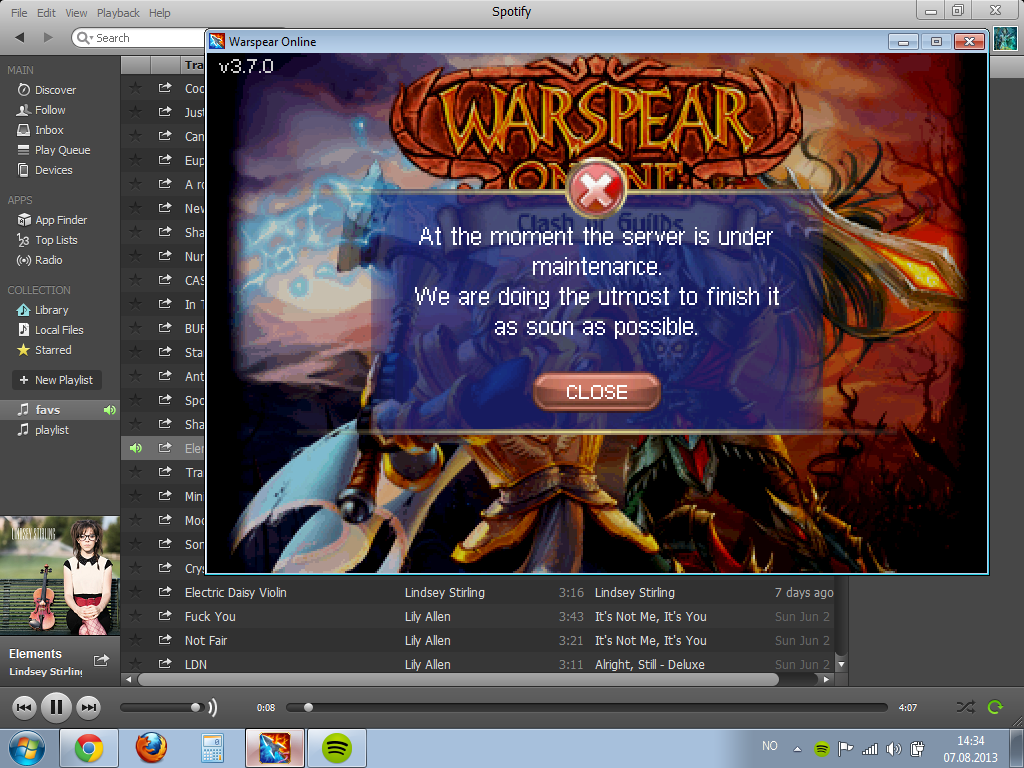
Task: Launch Chrome from the taskbar
Action: pos(89,748)
